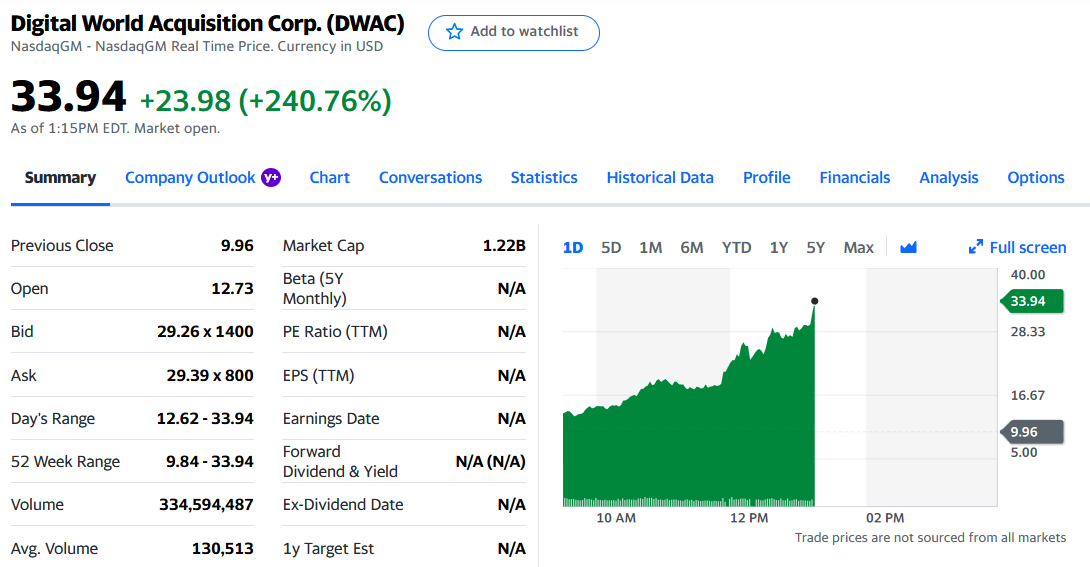Select the 1D chart range
1090x567 pixels.
[x=573, y=247]
